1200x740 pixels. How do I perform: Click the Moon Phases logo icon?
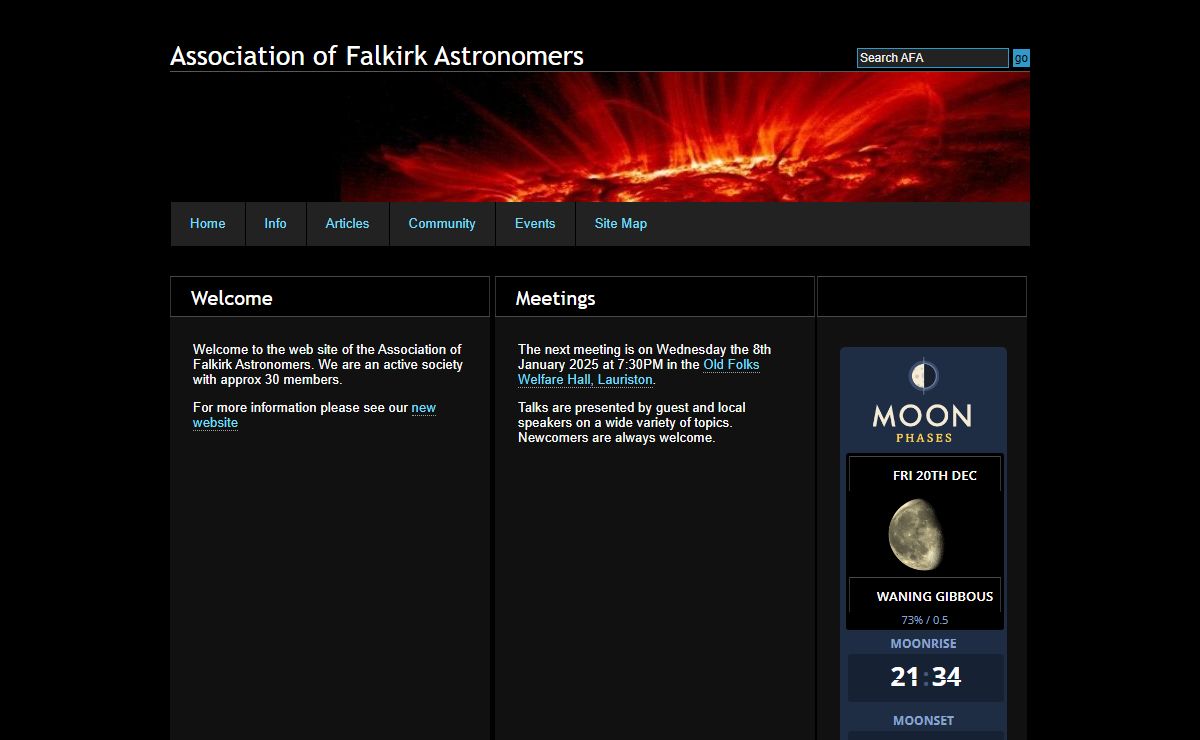[x=923, y=376]
